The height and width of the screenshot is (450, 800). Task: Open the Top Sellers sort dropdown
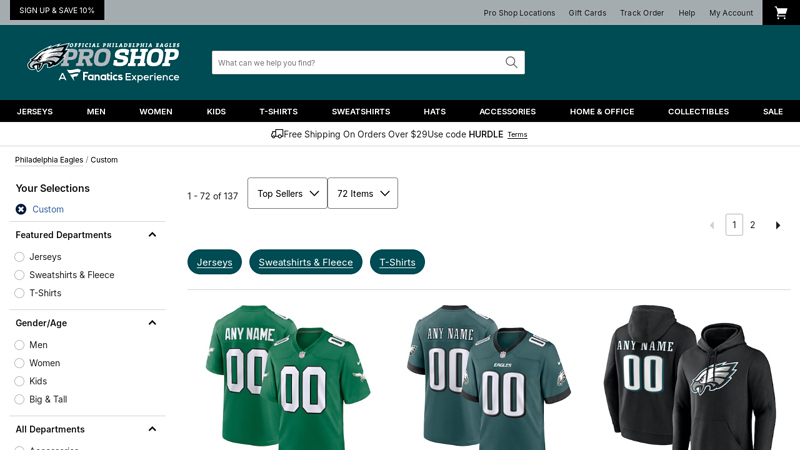(x=287, y=193)
